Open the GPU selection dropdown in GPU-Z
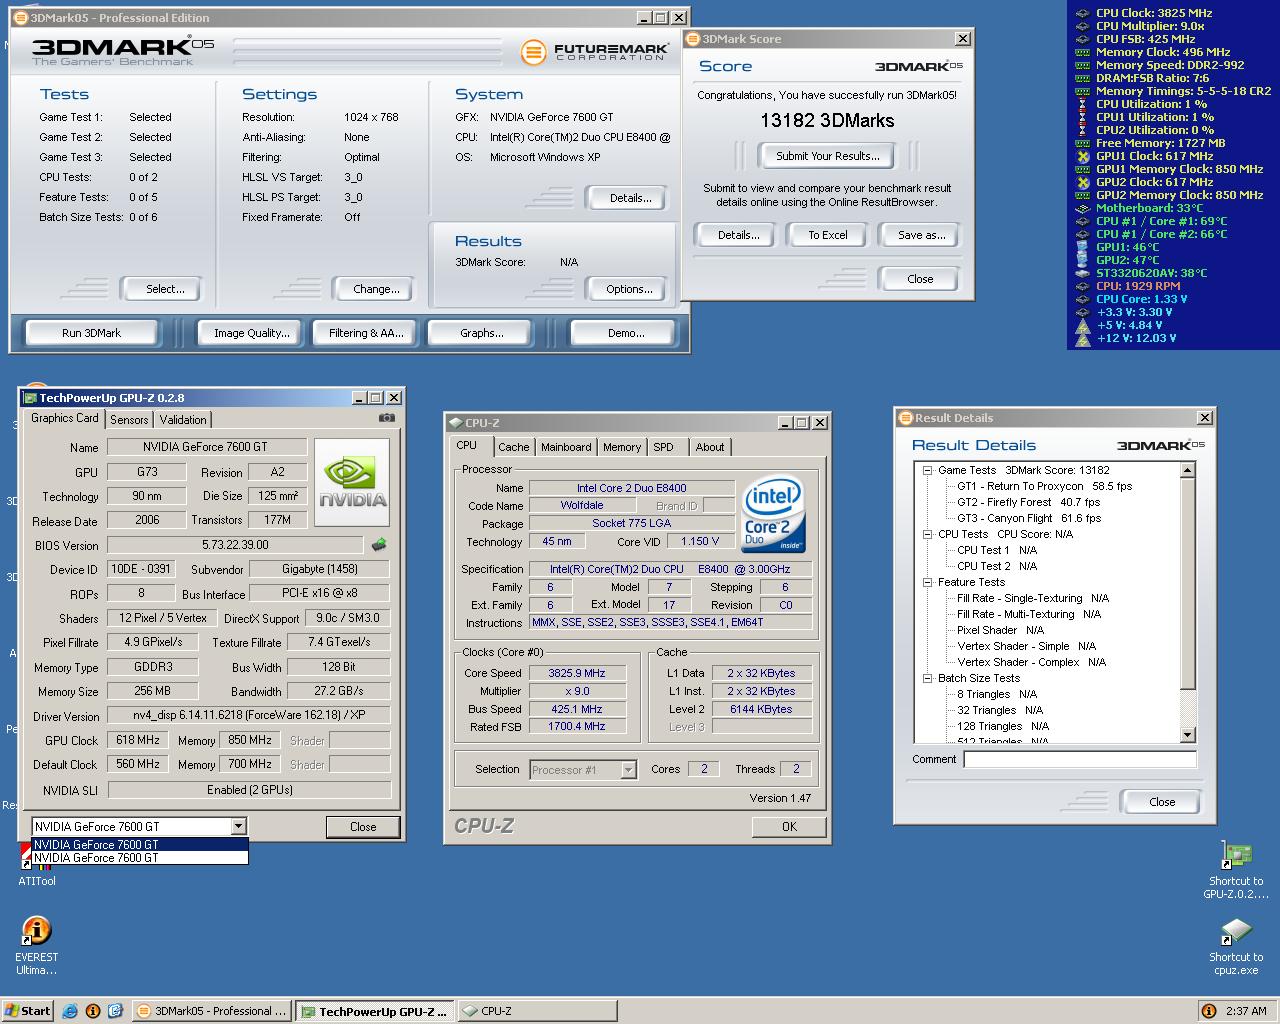This screenshot has height=1024, width=1280. pos(238,826)
